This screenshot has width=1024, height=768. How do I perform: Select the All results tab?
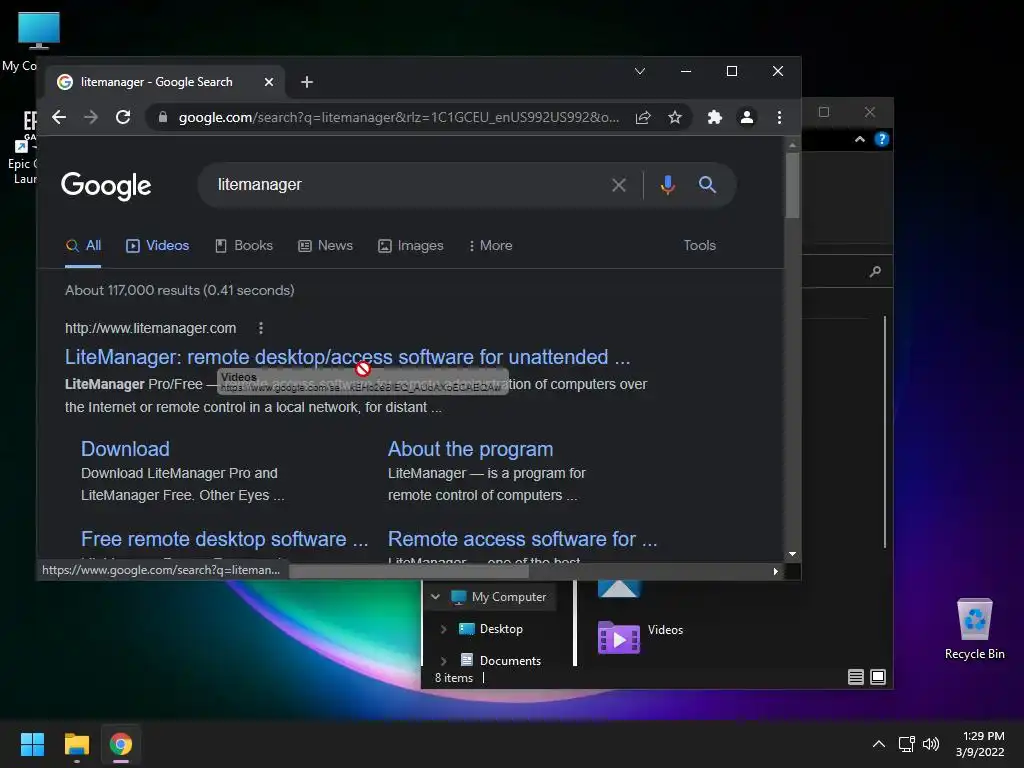point(83,246)
